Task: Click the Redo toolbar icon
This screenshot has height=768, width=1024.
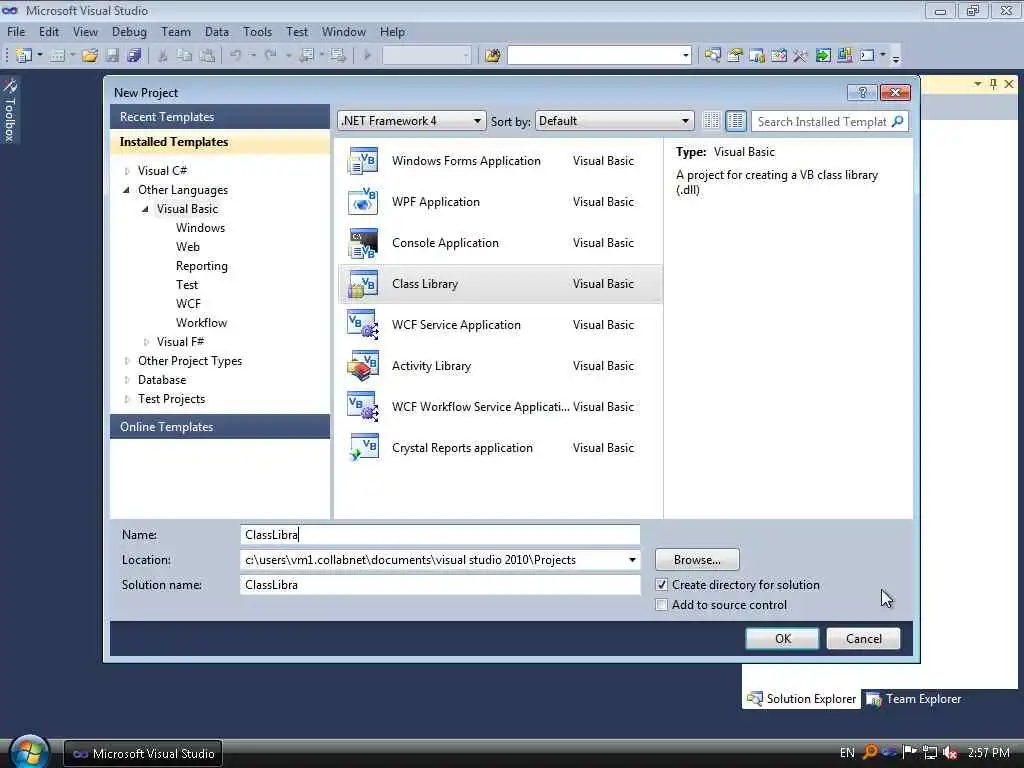Action: (270, 56)
